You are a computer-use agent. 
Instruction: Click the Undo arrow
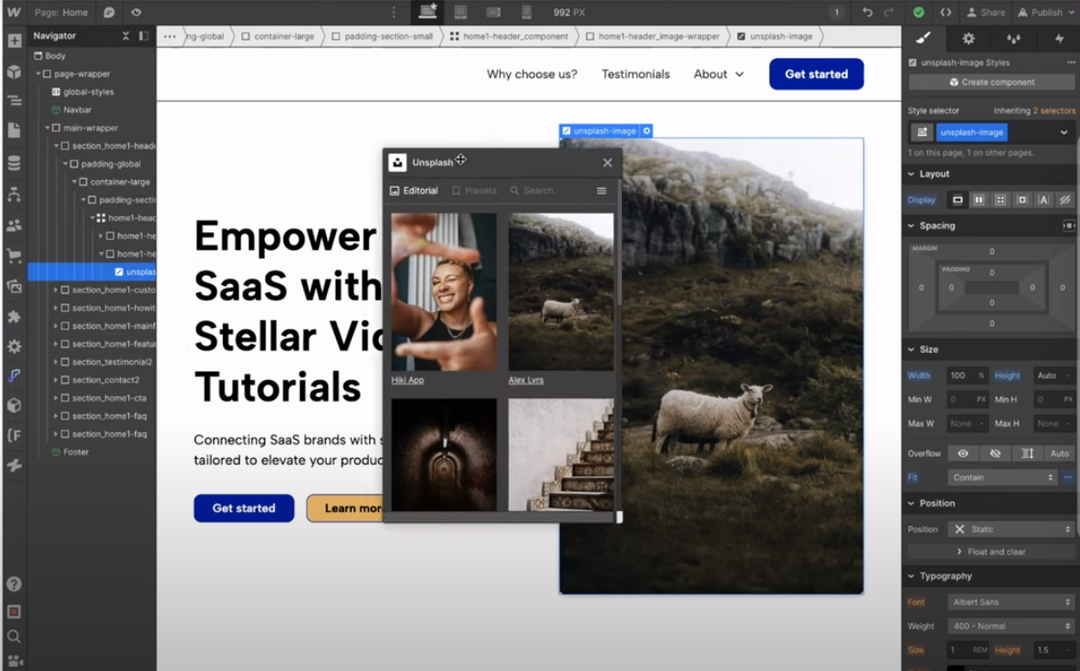(x=867, y=12)
